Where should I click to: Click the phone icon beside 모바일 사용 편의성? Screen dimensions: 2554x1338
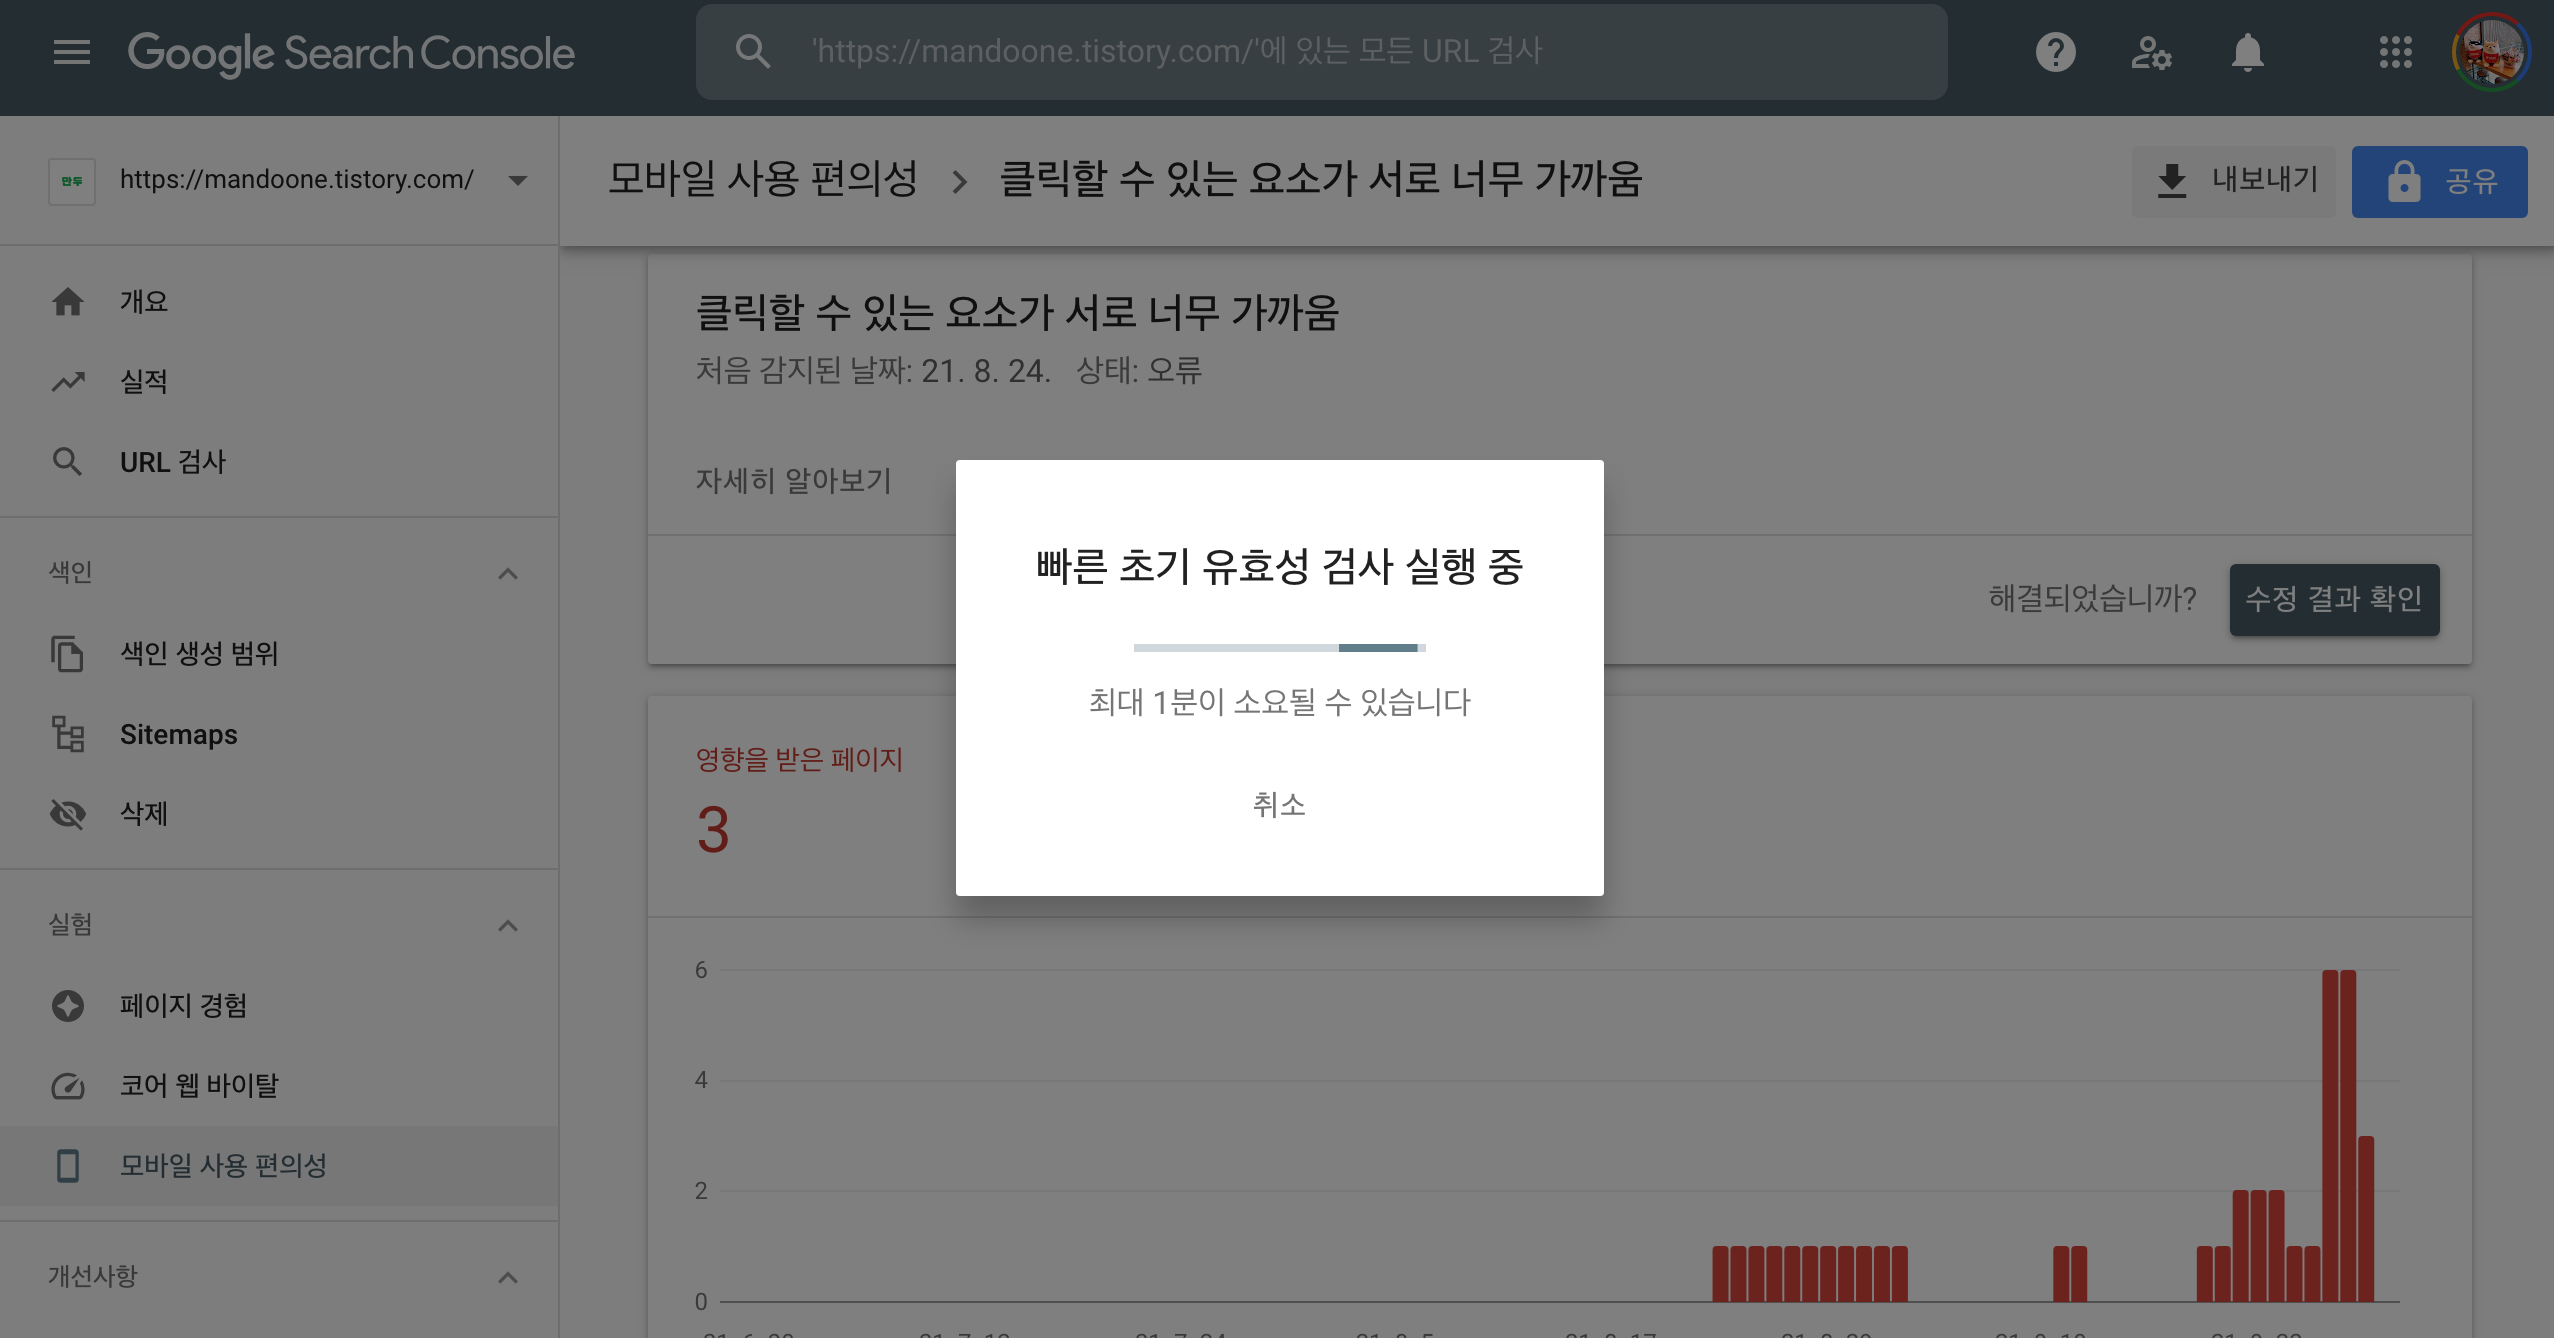[x=68, y=1165]
